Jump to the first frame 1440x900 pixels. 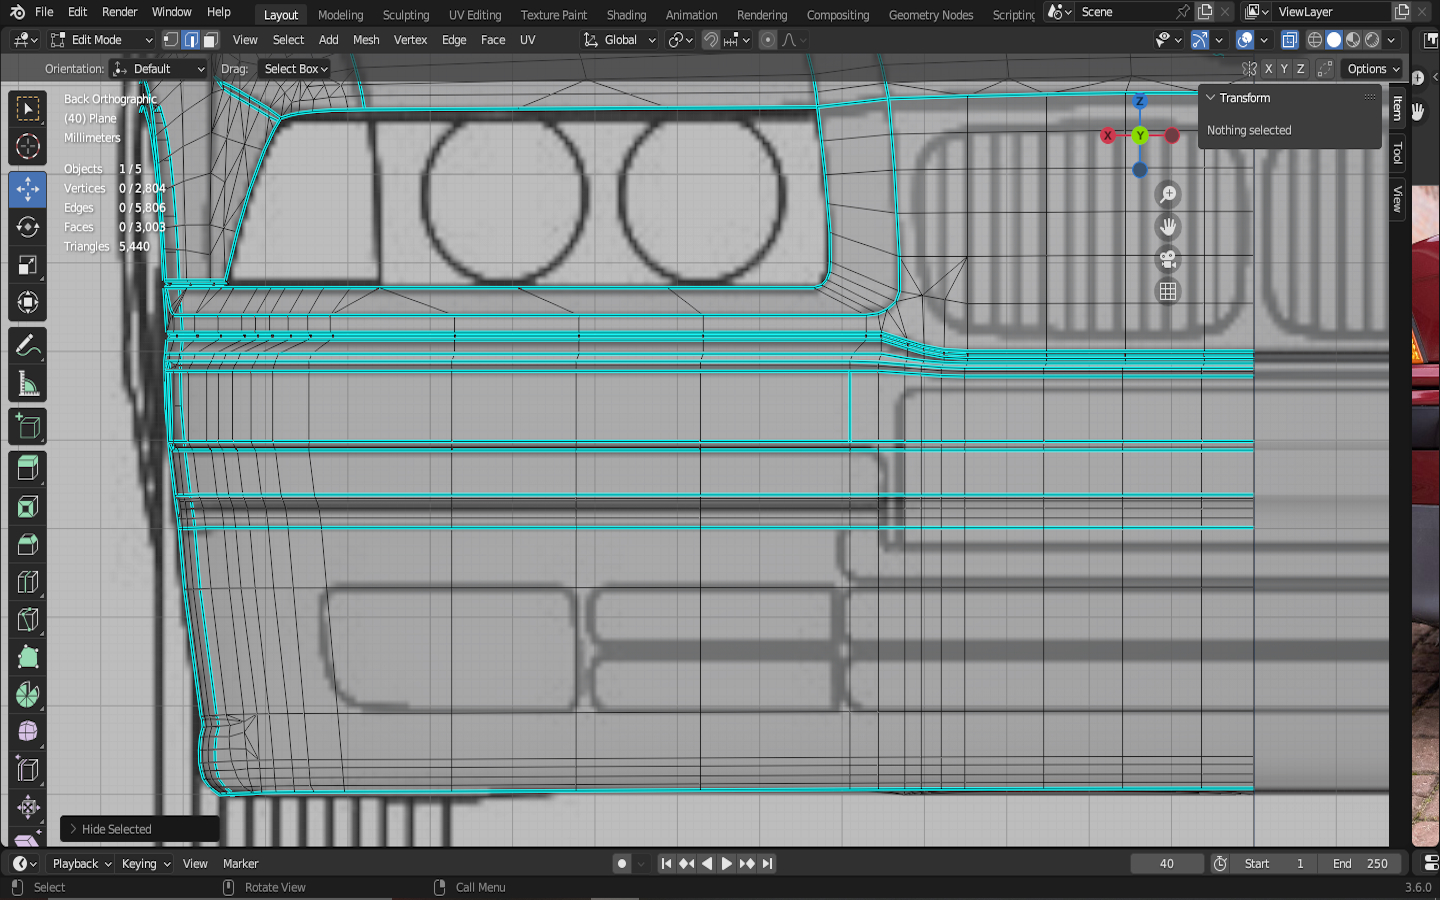pos(667,864)
